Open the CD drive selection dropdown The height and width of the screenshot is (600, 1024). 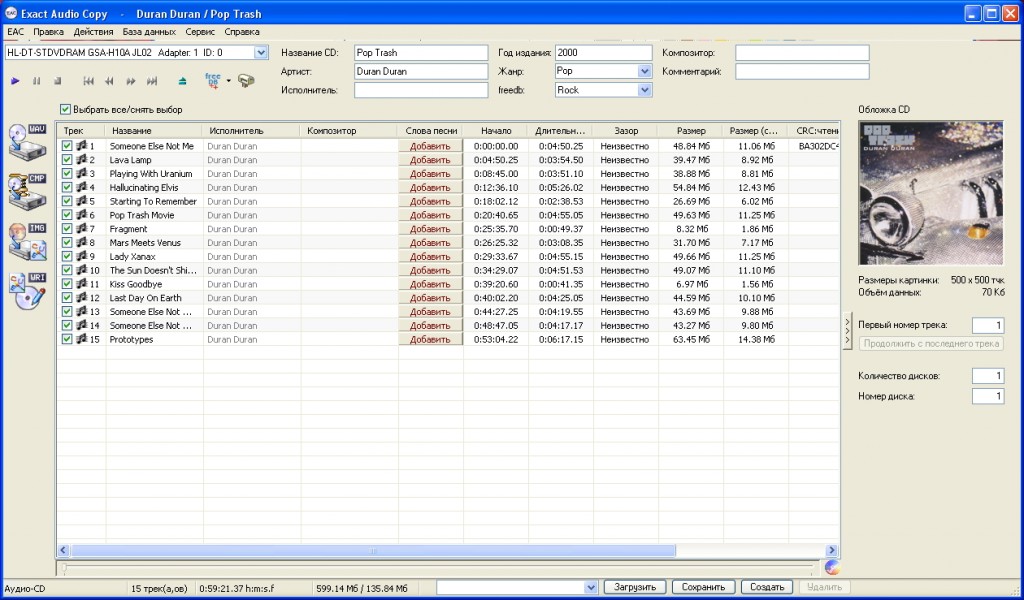click(x=261, y=52)
